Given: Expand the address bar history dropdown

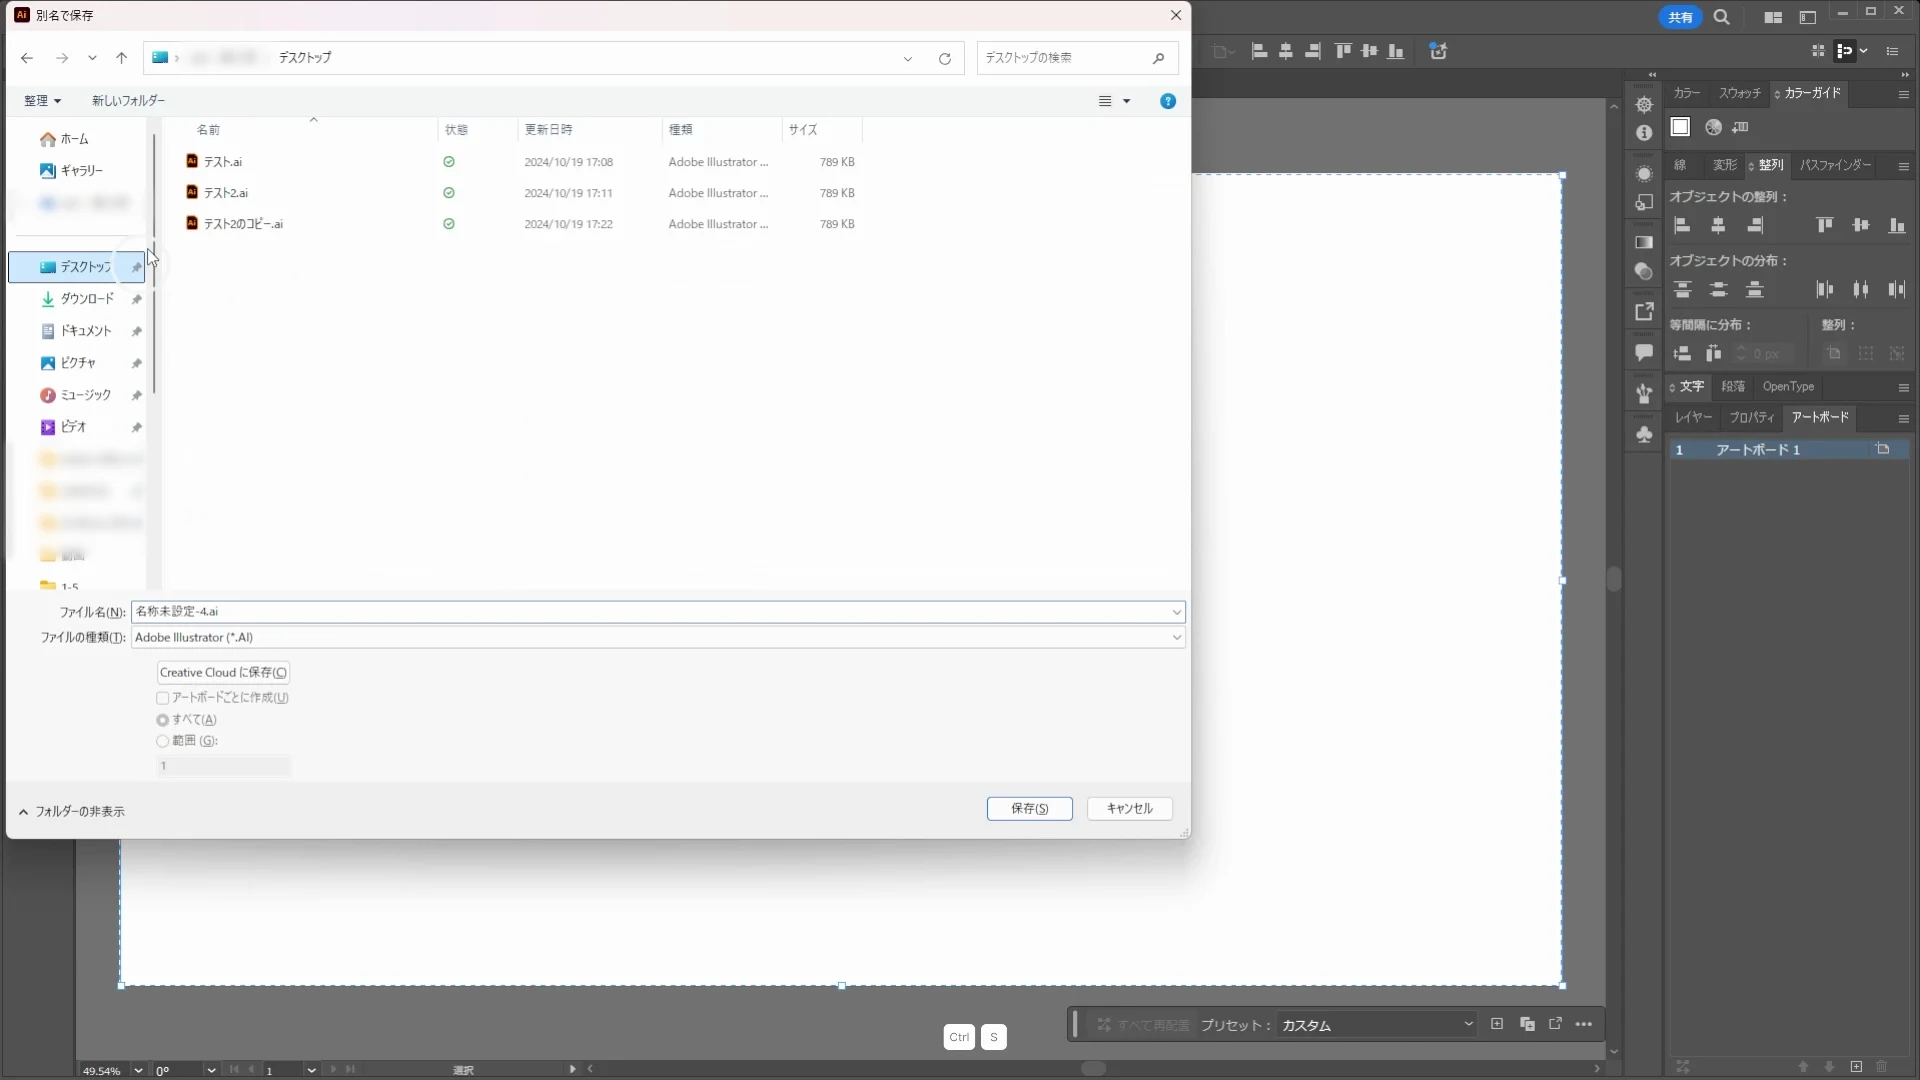Looking at the screenshot, I should coord(907,58).
